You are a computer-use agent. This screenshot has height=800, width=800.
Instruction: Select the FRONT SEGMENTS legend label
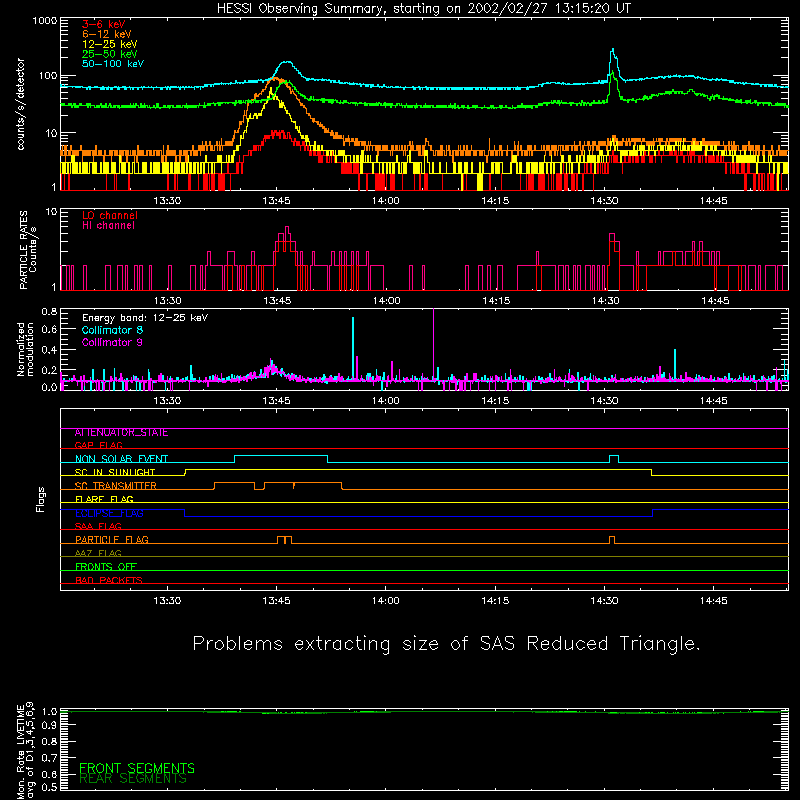[x=137, y=768]
